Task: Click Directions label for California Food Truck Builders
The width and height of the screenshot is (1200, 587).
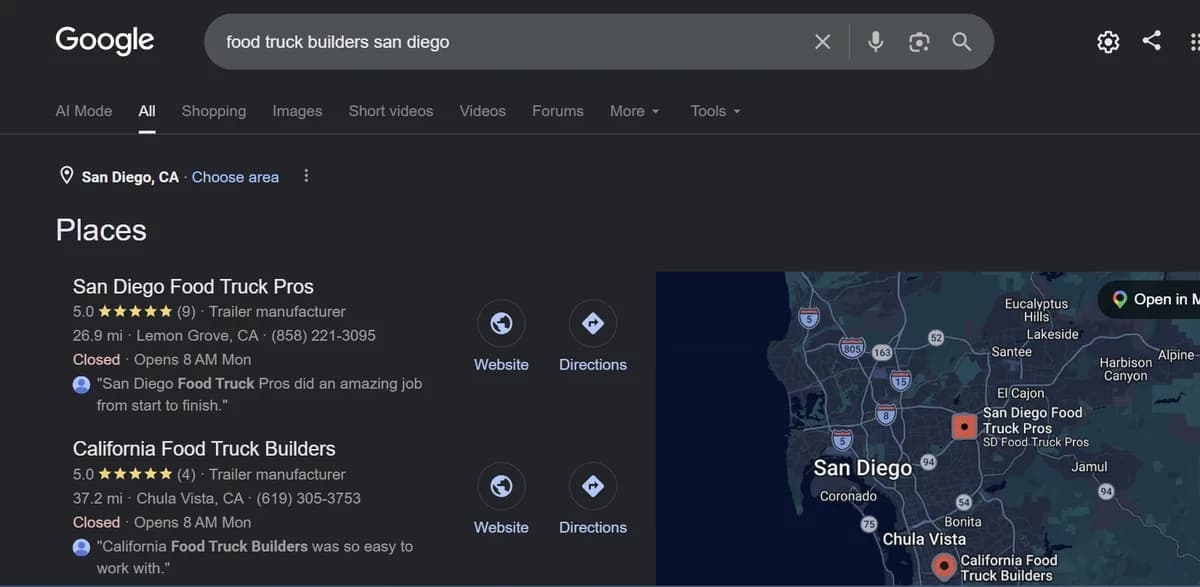Action: (x=593, y=528)
